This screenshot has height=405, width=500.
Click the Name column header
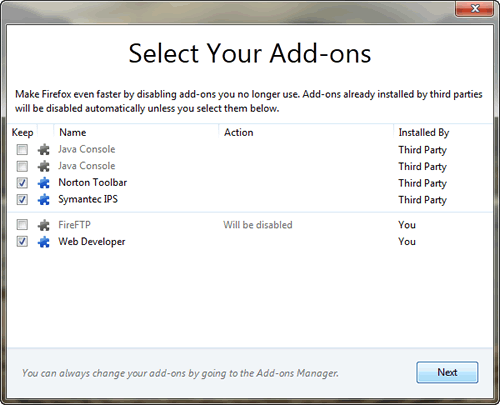[136, 132]
